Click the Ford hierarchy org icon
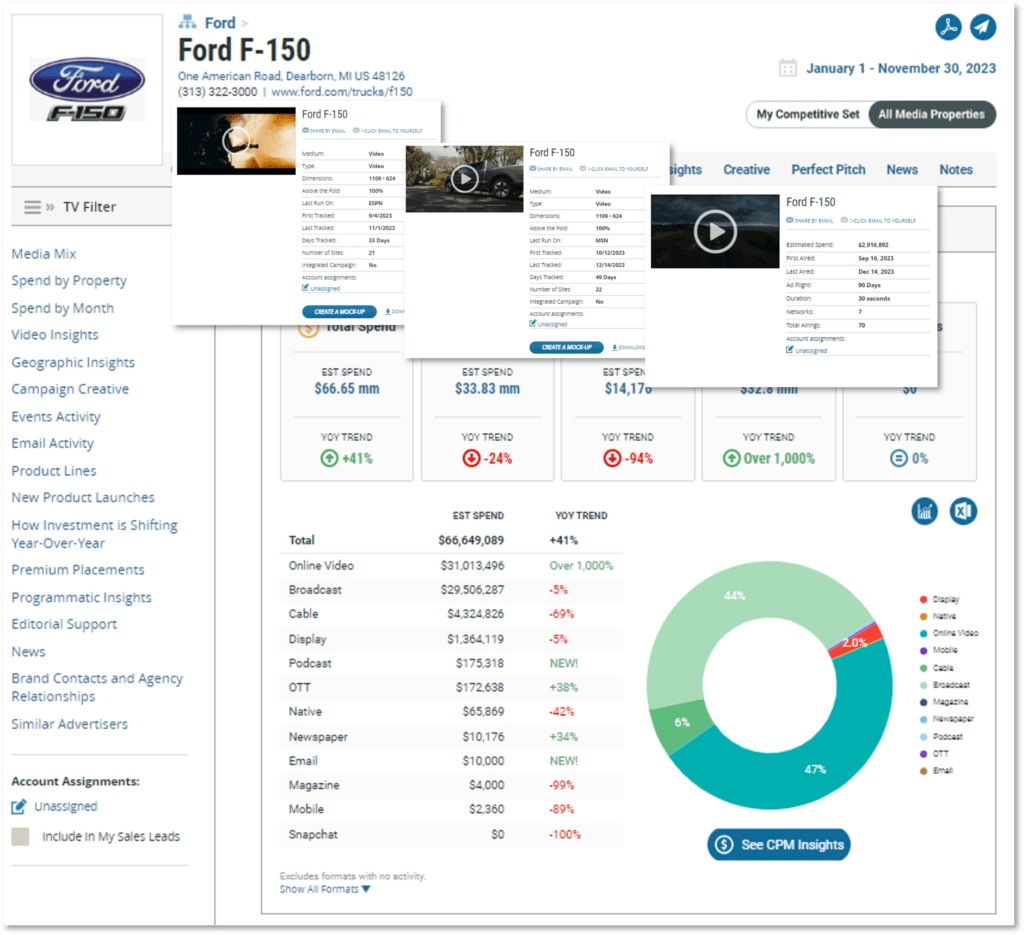 point(187,22)
